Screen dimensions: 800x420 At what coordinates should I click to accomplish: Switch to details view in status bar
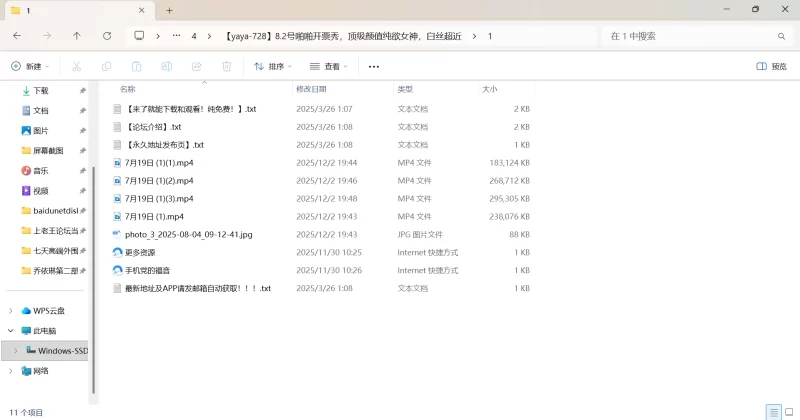(x=772, y=412)
